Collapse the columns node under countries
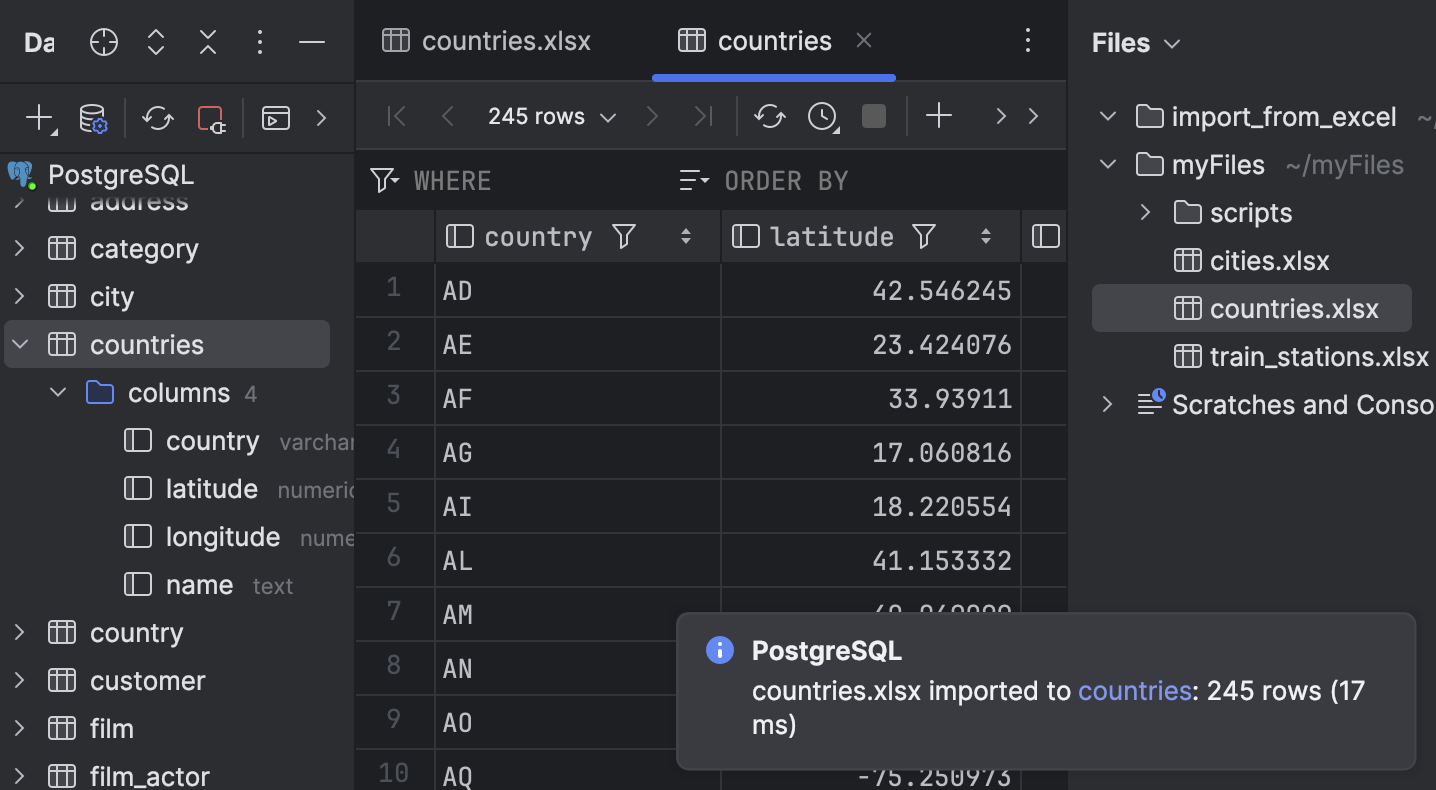 pyautogui.click(x=57, y=392)
